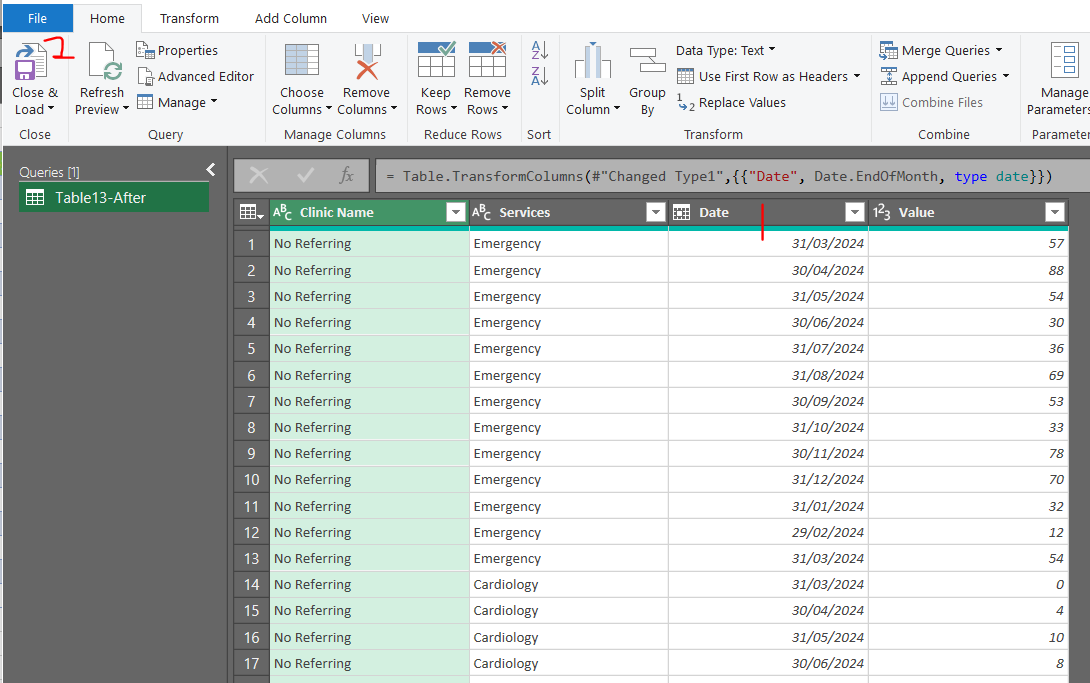
Task: Select the date cell 29/02/2024
Action: (768, 532)
